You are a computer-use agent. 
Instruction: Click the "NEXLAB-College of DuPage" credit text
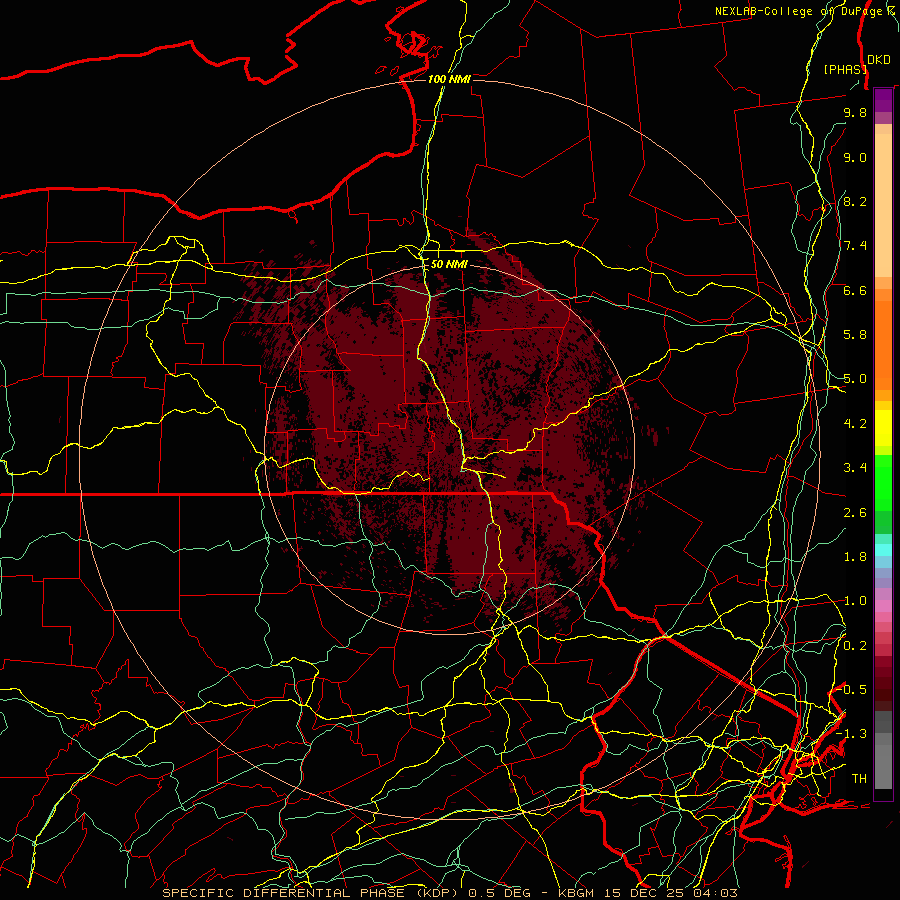coord(797,11)
